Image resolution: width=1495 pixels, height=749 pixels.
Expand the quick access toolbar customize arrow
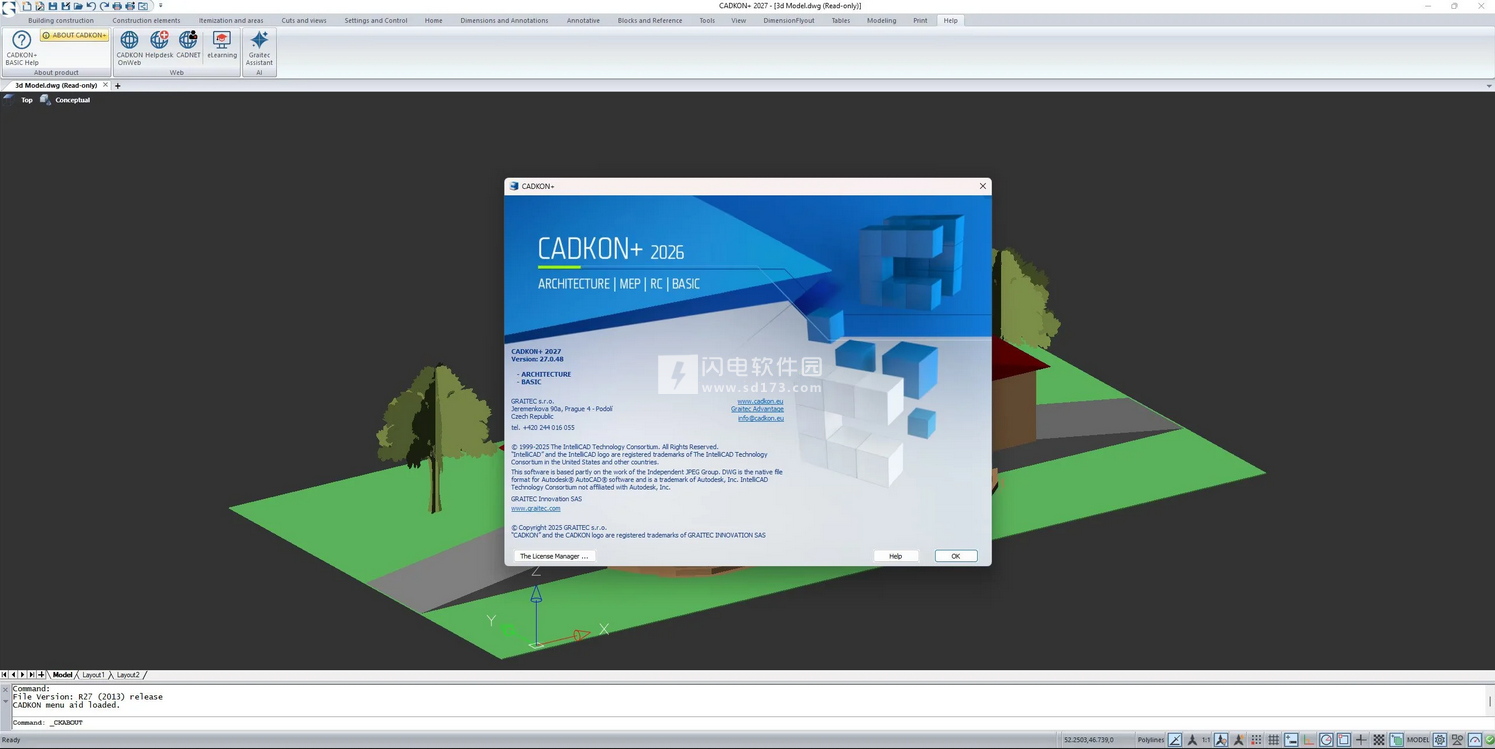[160, 6]
